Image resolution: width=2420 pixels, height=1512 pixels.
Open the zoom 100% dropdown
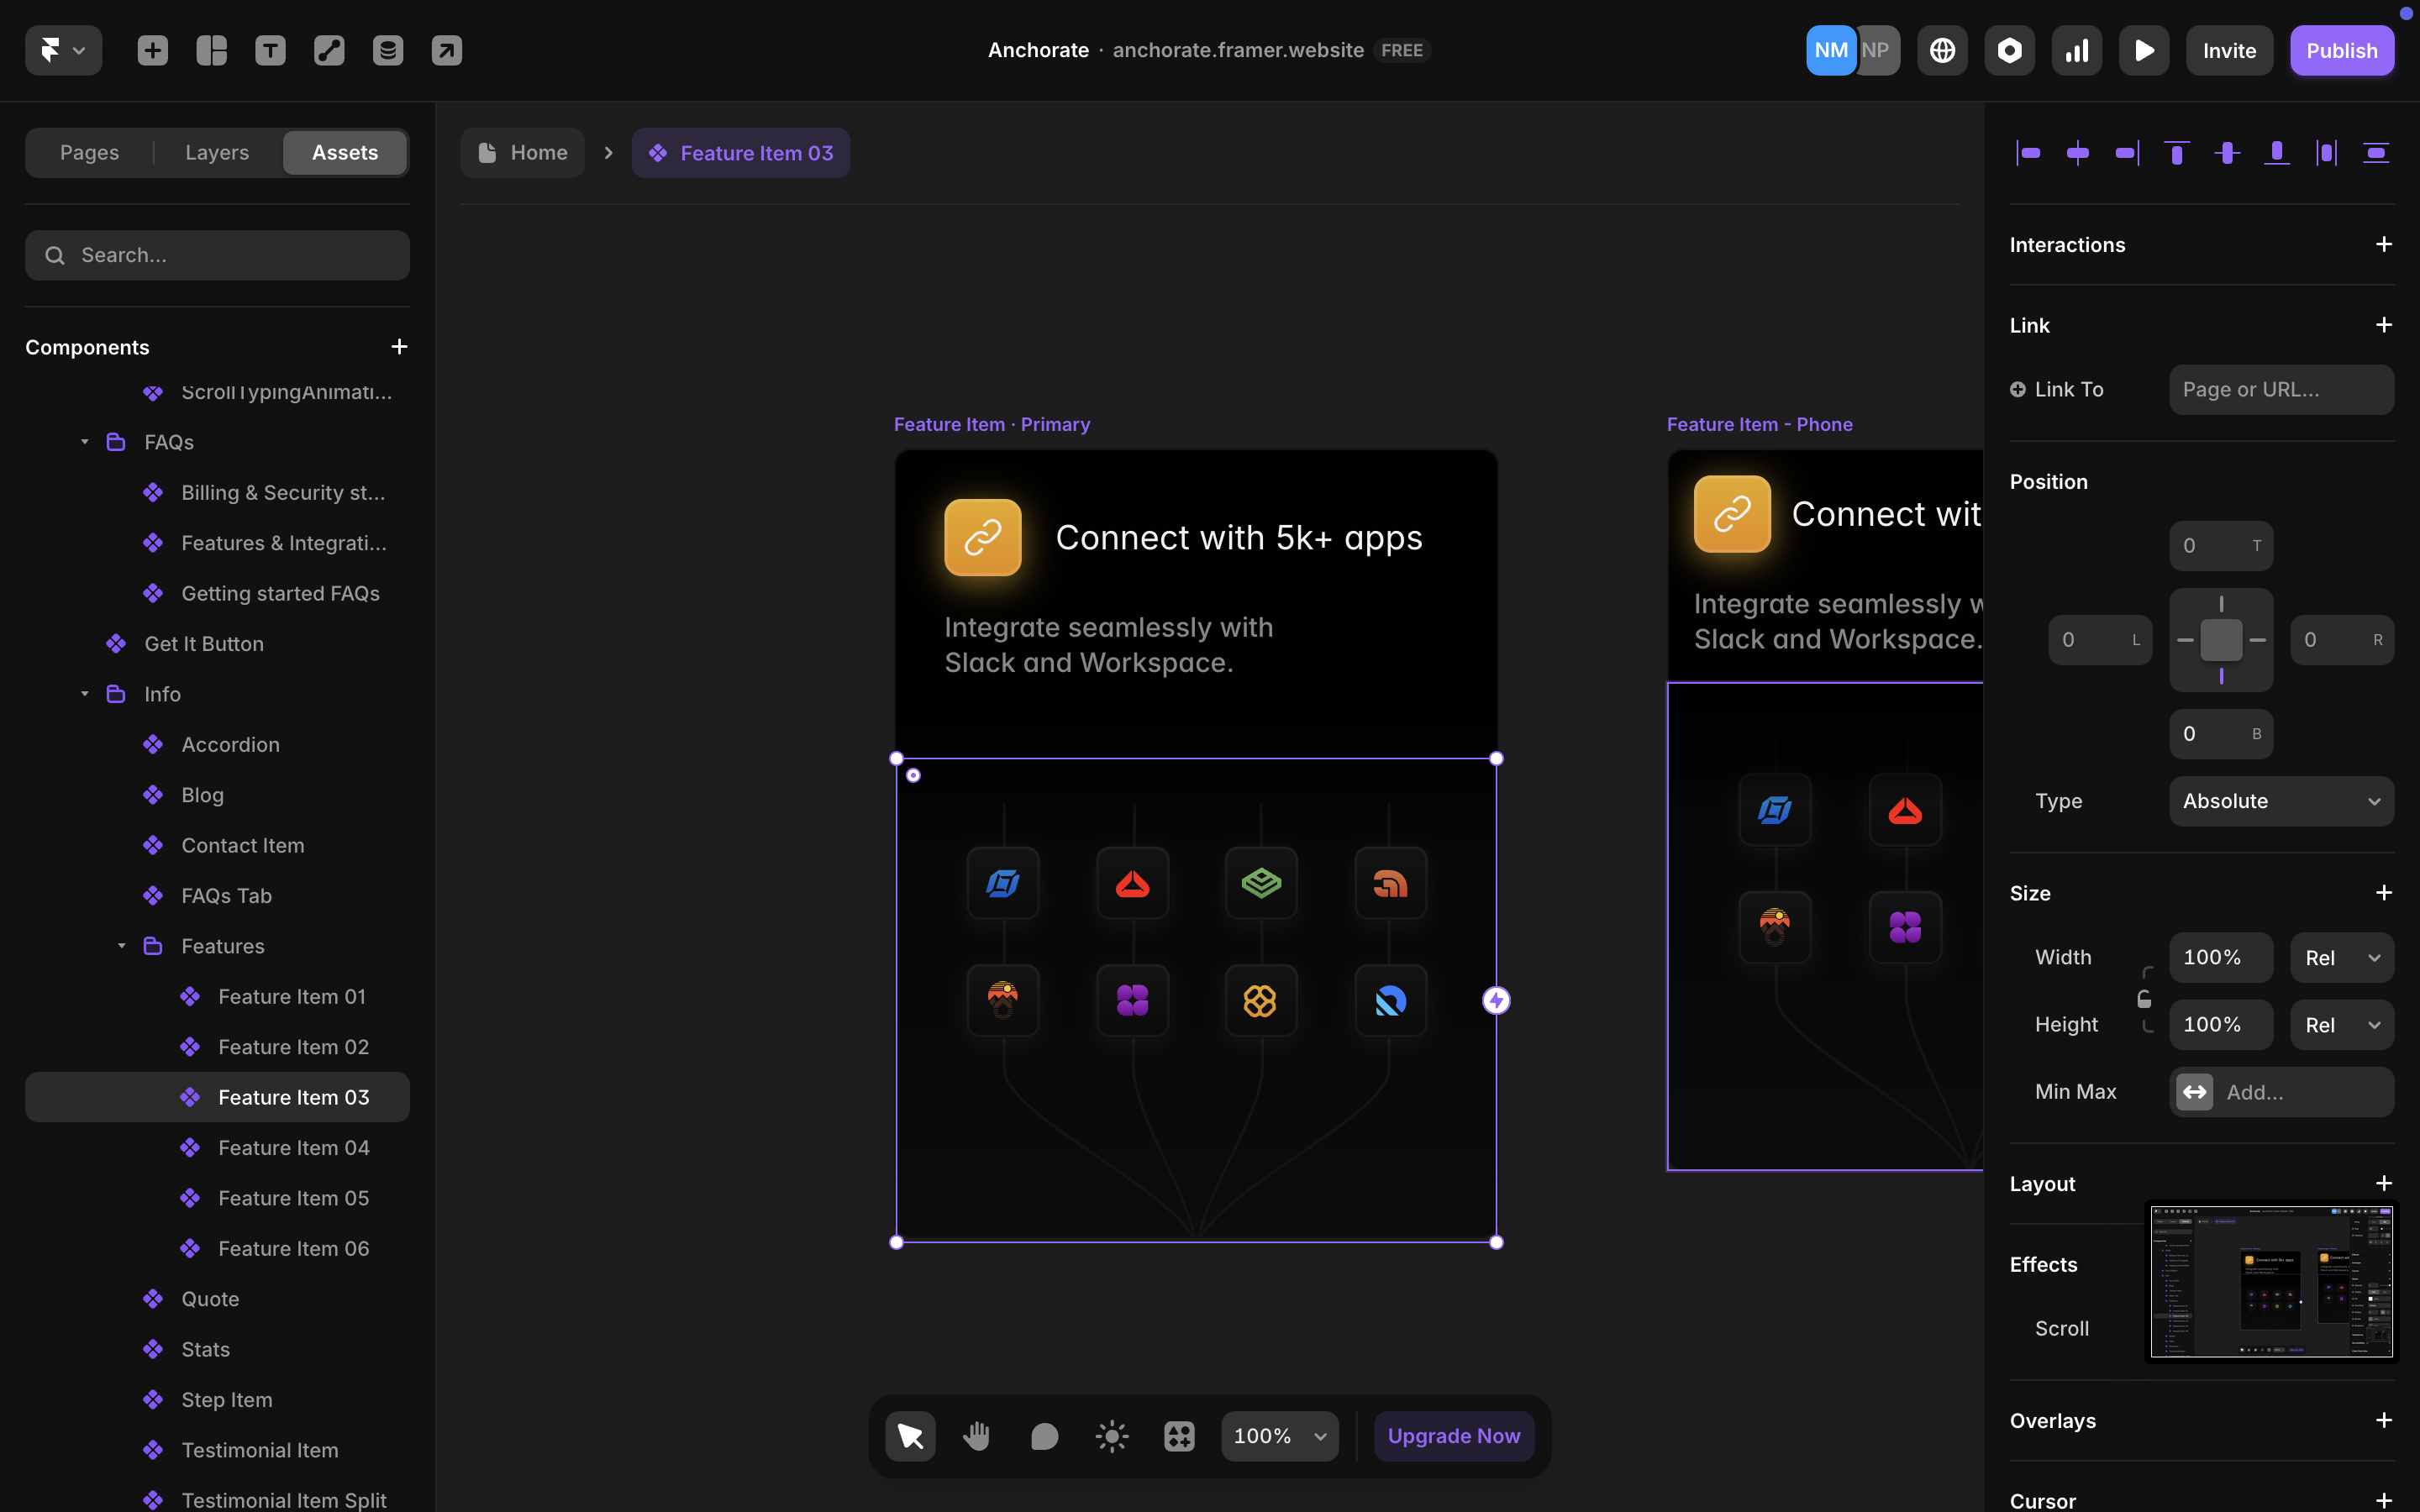[x=1279, y=1436]
